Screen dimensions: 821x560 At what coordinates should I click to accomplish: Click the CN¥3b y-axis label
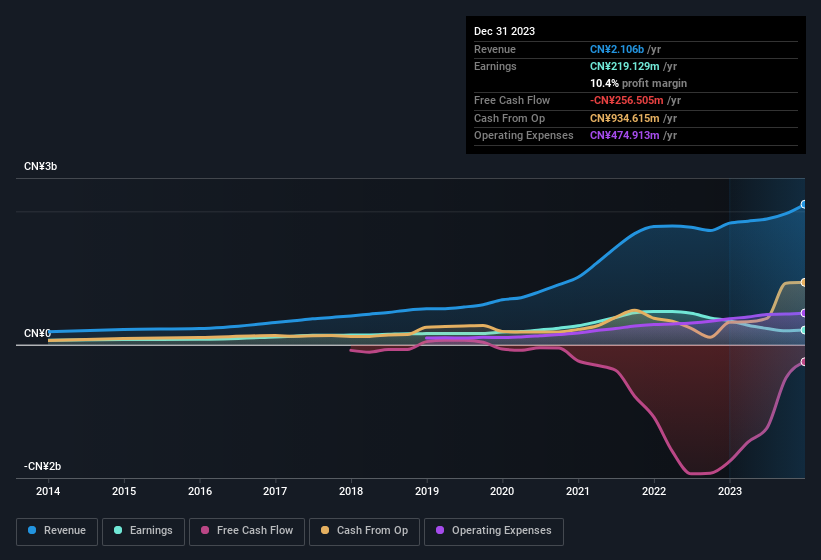click(x=41, y=166)
